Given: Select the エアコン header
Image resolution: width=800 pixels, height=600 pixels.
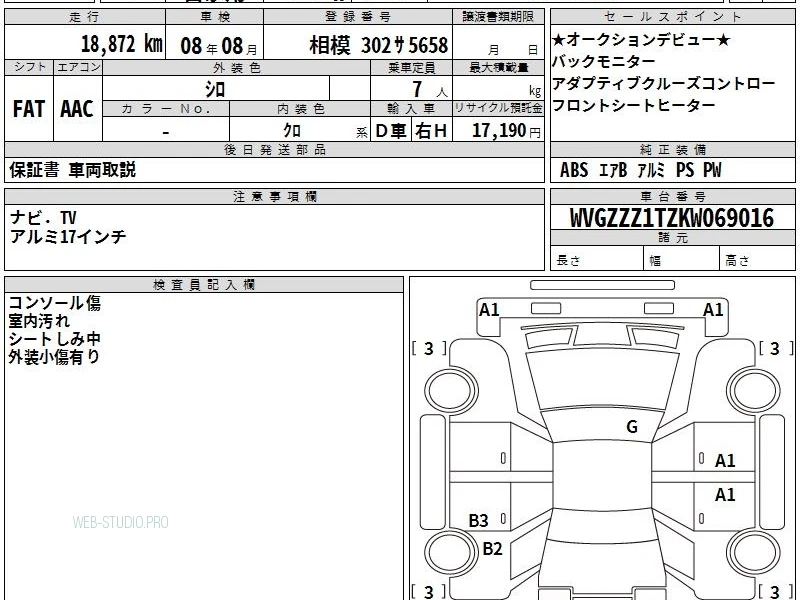Looking at the screenshot, I should (78, 67).
